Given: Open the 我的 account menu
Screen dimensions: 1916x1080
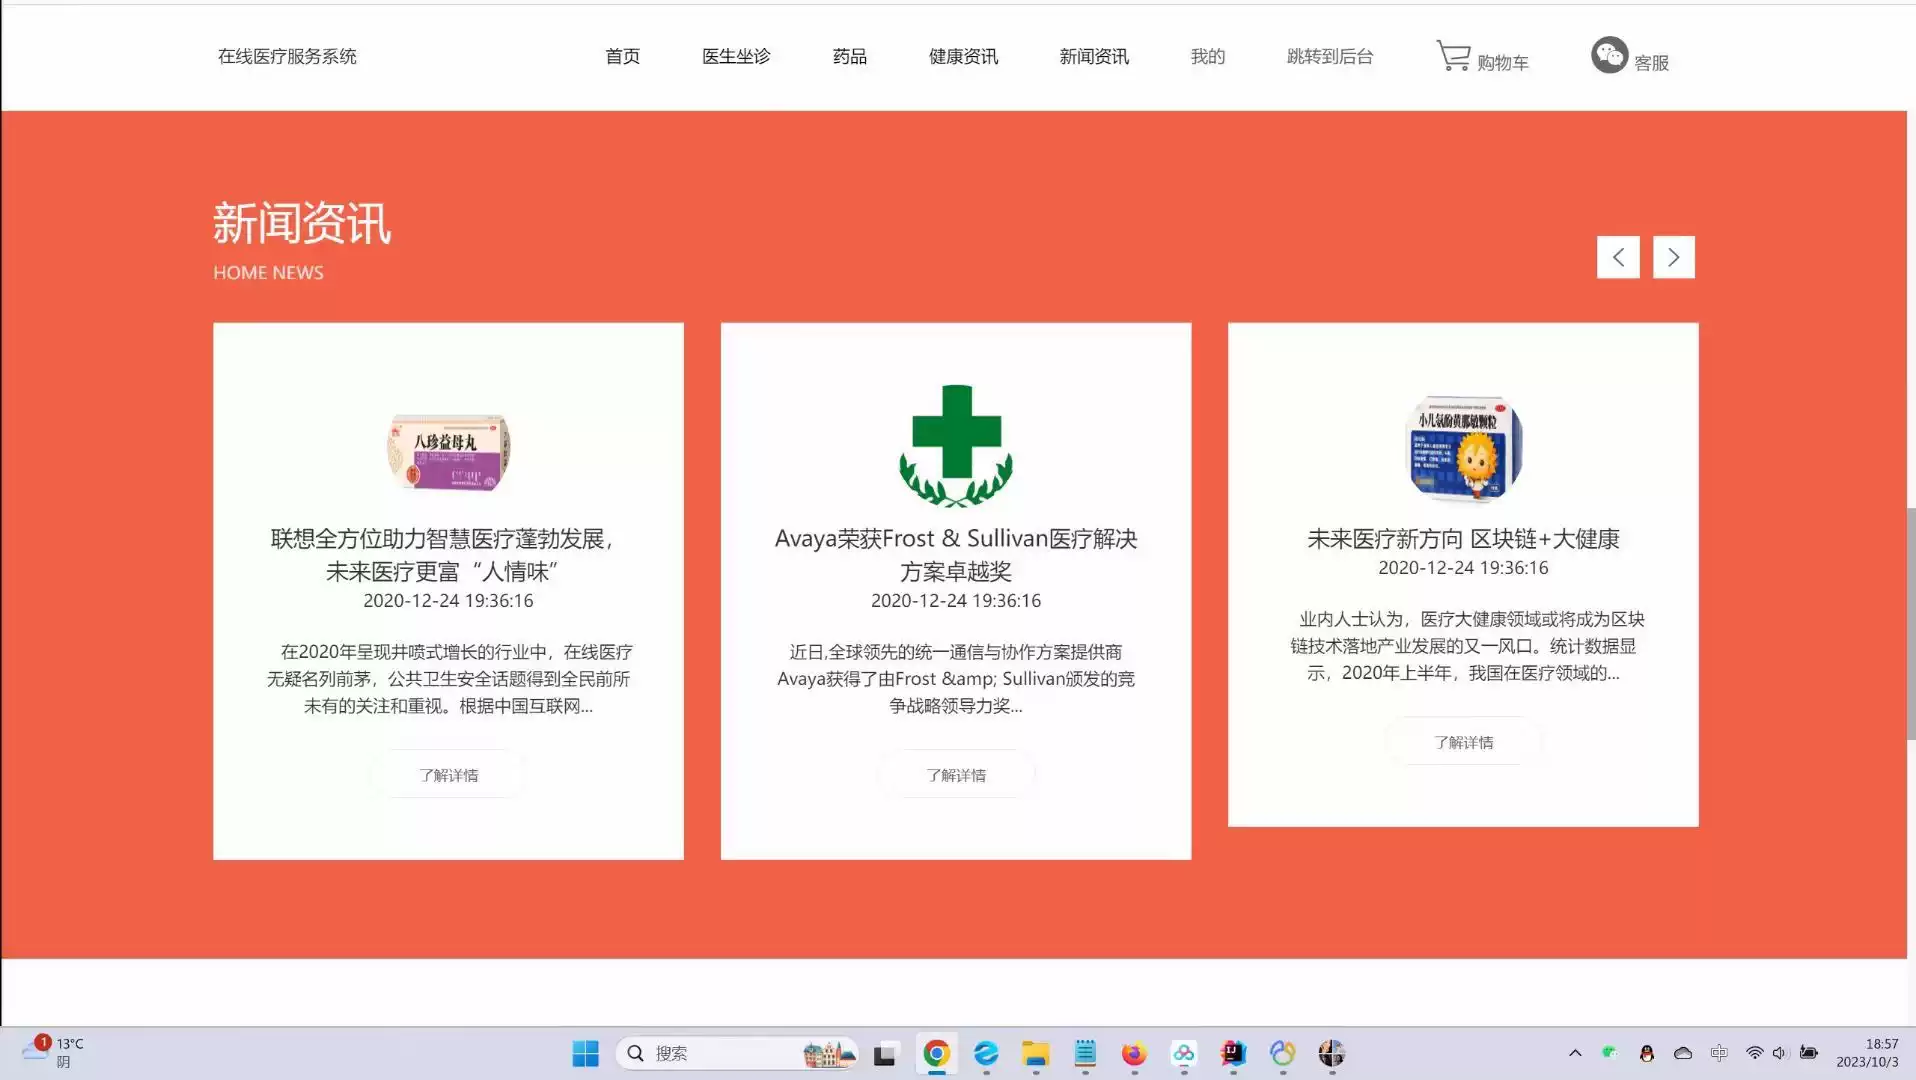Looking at the screenshot, I should tap(1207, 56).
